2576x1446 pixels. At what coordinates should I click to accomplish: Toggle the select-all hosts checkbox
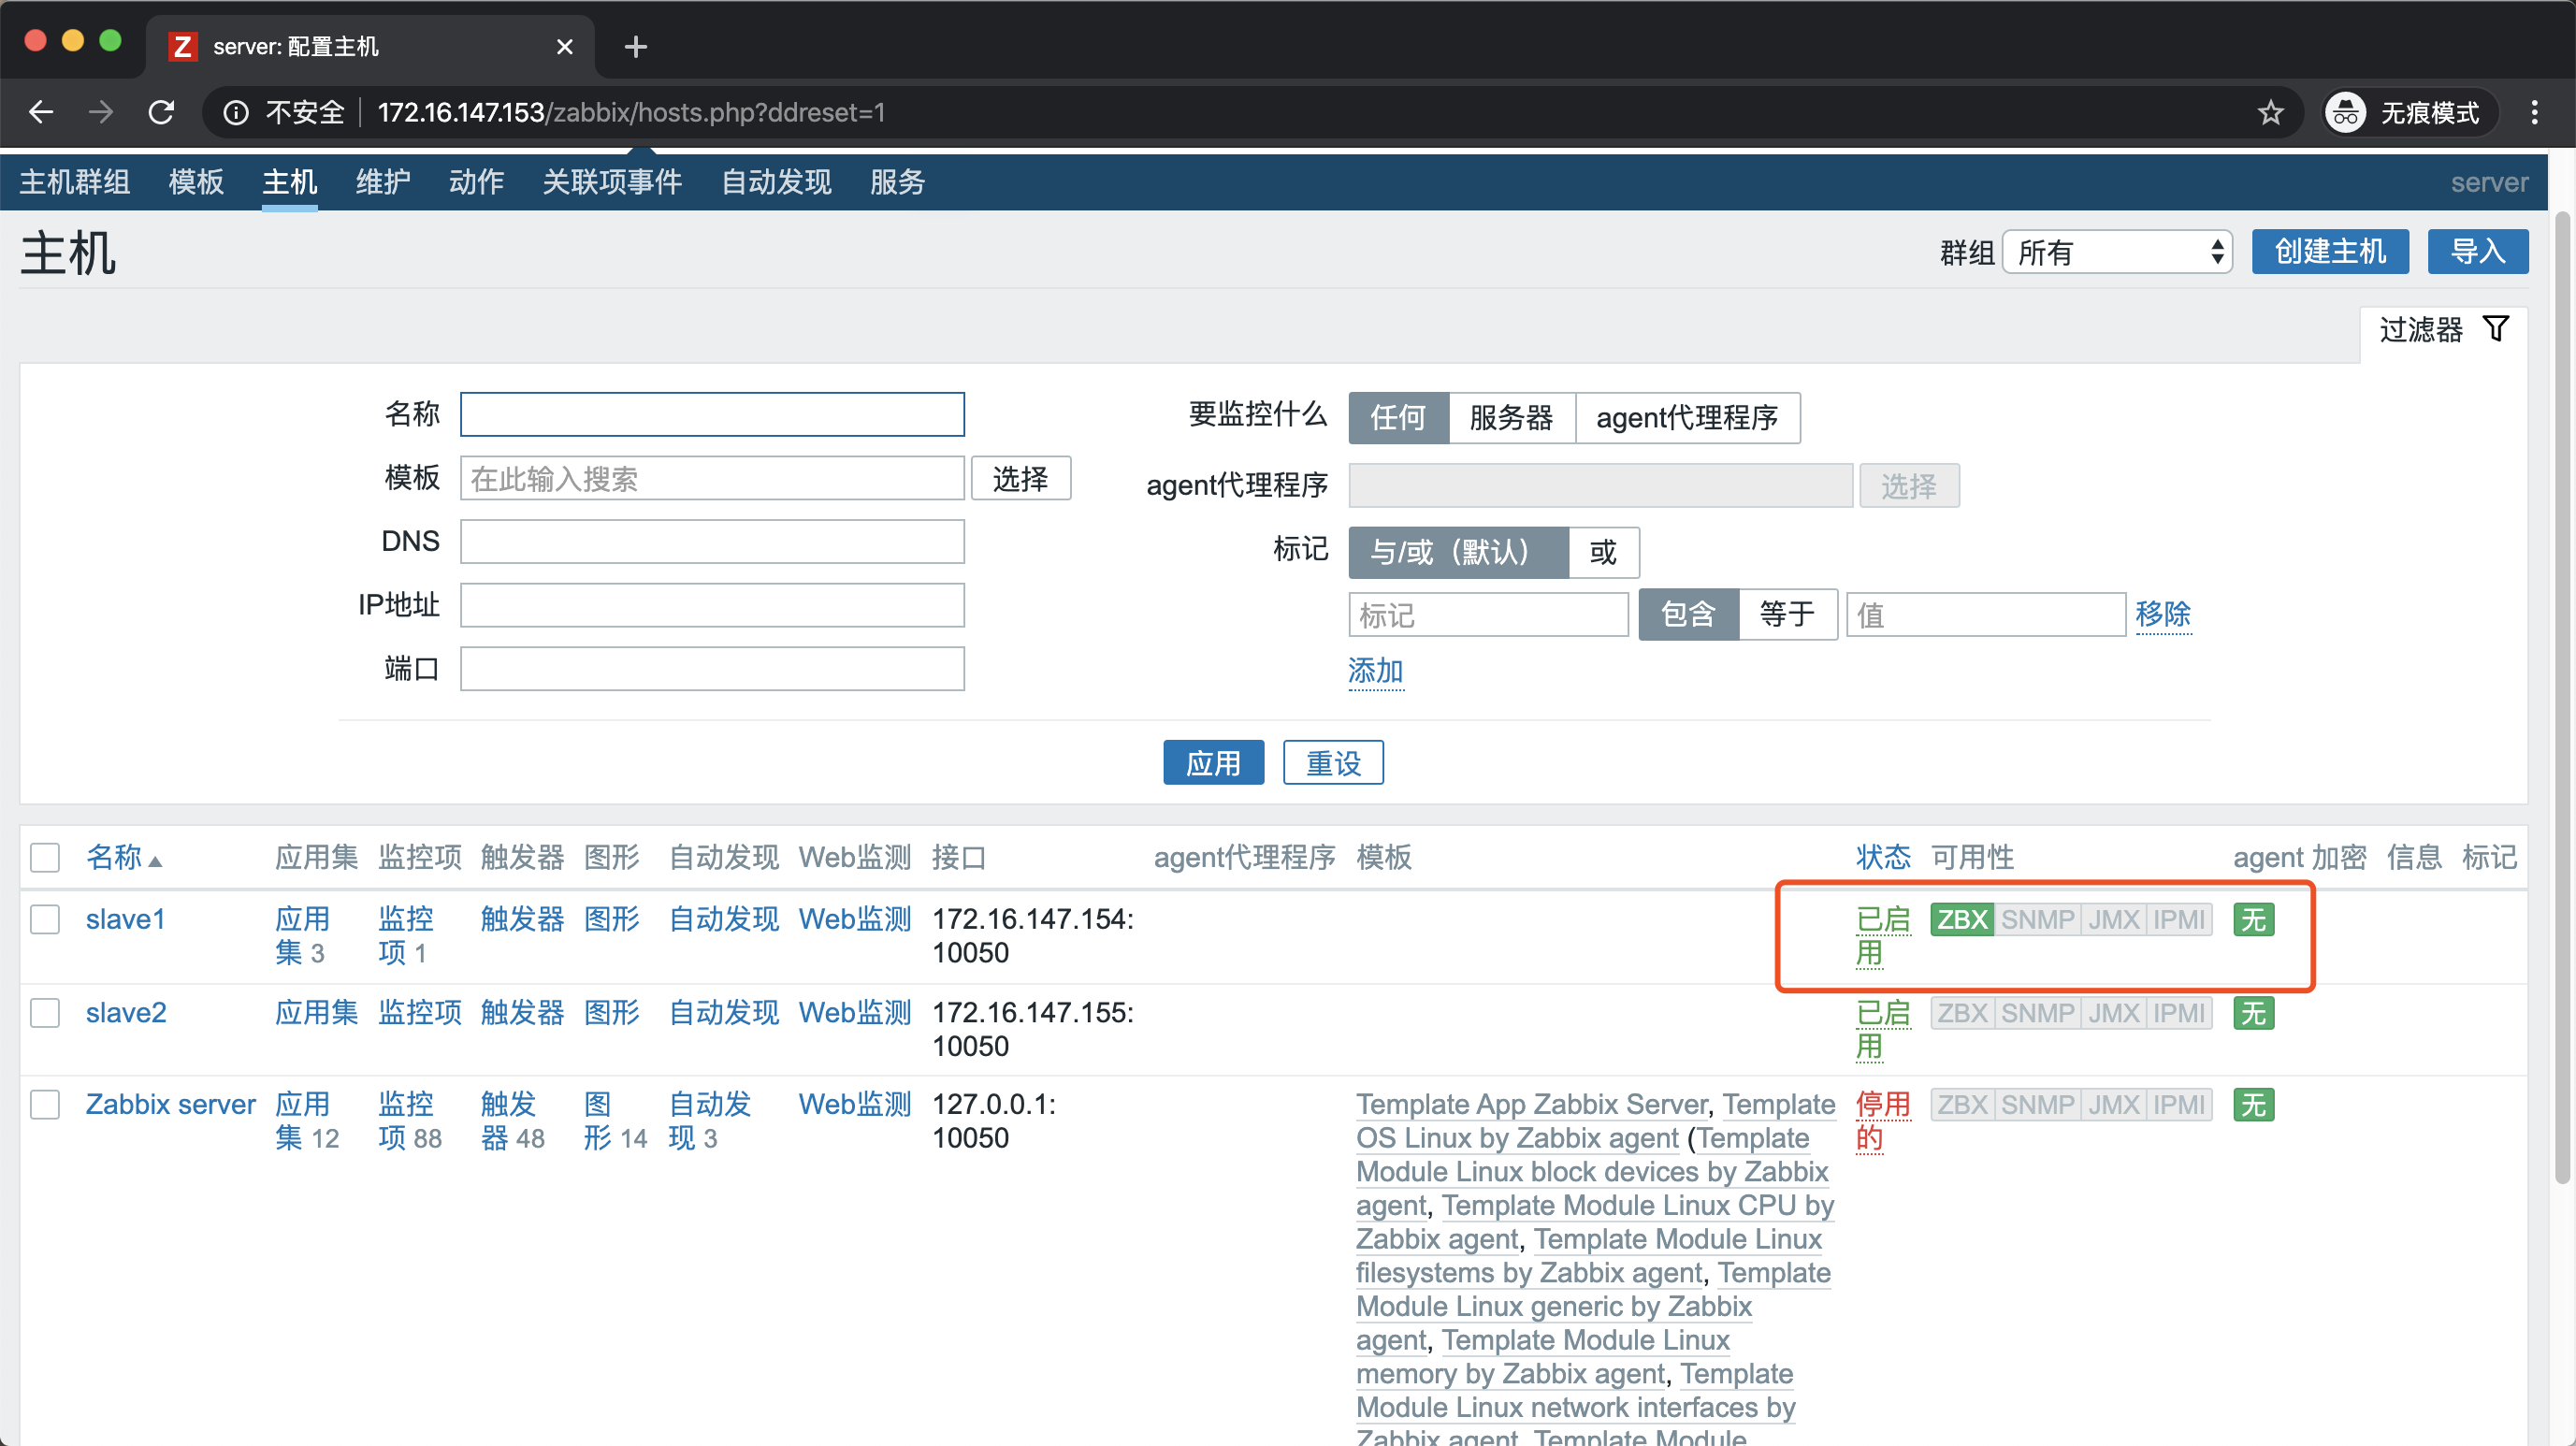tap(45, 857)
